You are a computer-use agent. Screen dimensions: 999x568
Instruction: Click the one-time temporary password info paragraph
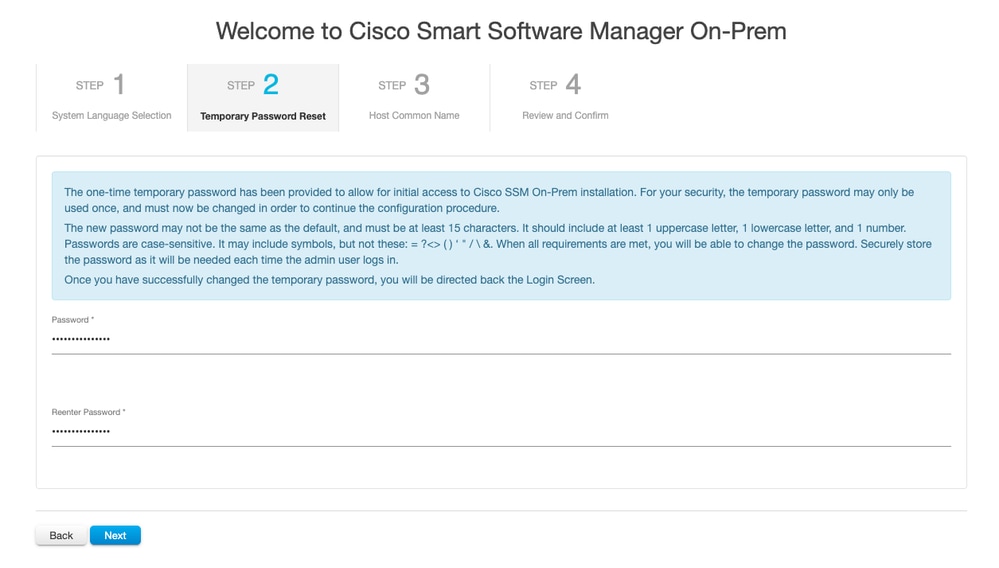(x=490, y=200)
